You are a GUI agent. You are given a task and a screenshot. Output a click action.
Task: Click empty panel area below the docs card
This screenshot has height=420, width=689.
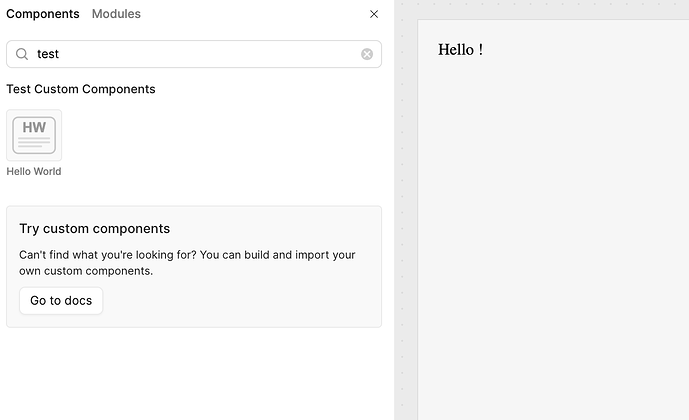click(x=190, y=375)
